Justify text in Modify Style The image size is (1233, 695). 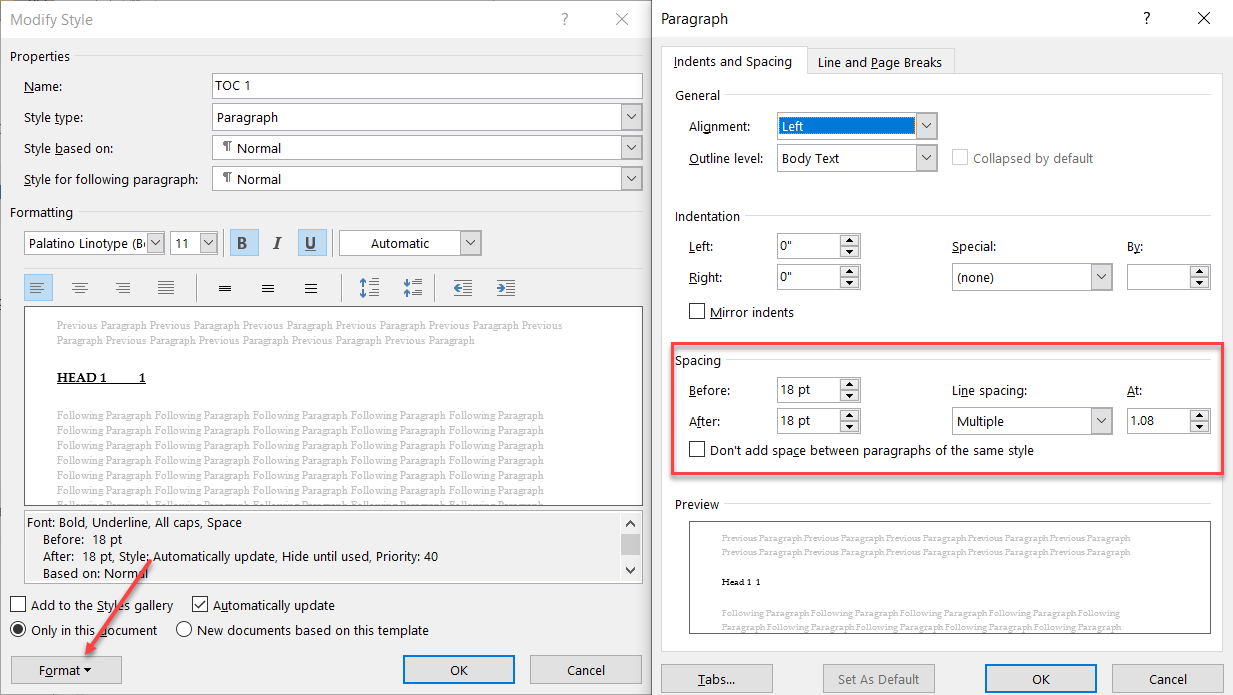(166, 288)
